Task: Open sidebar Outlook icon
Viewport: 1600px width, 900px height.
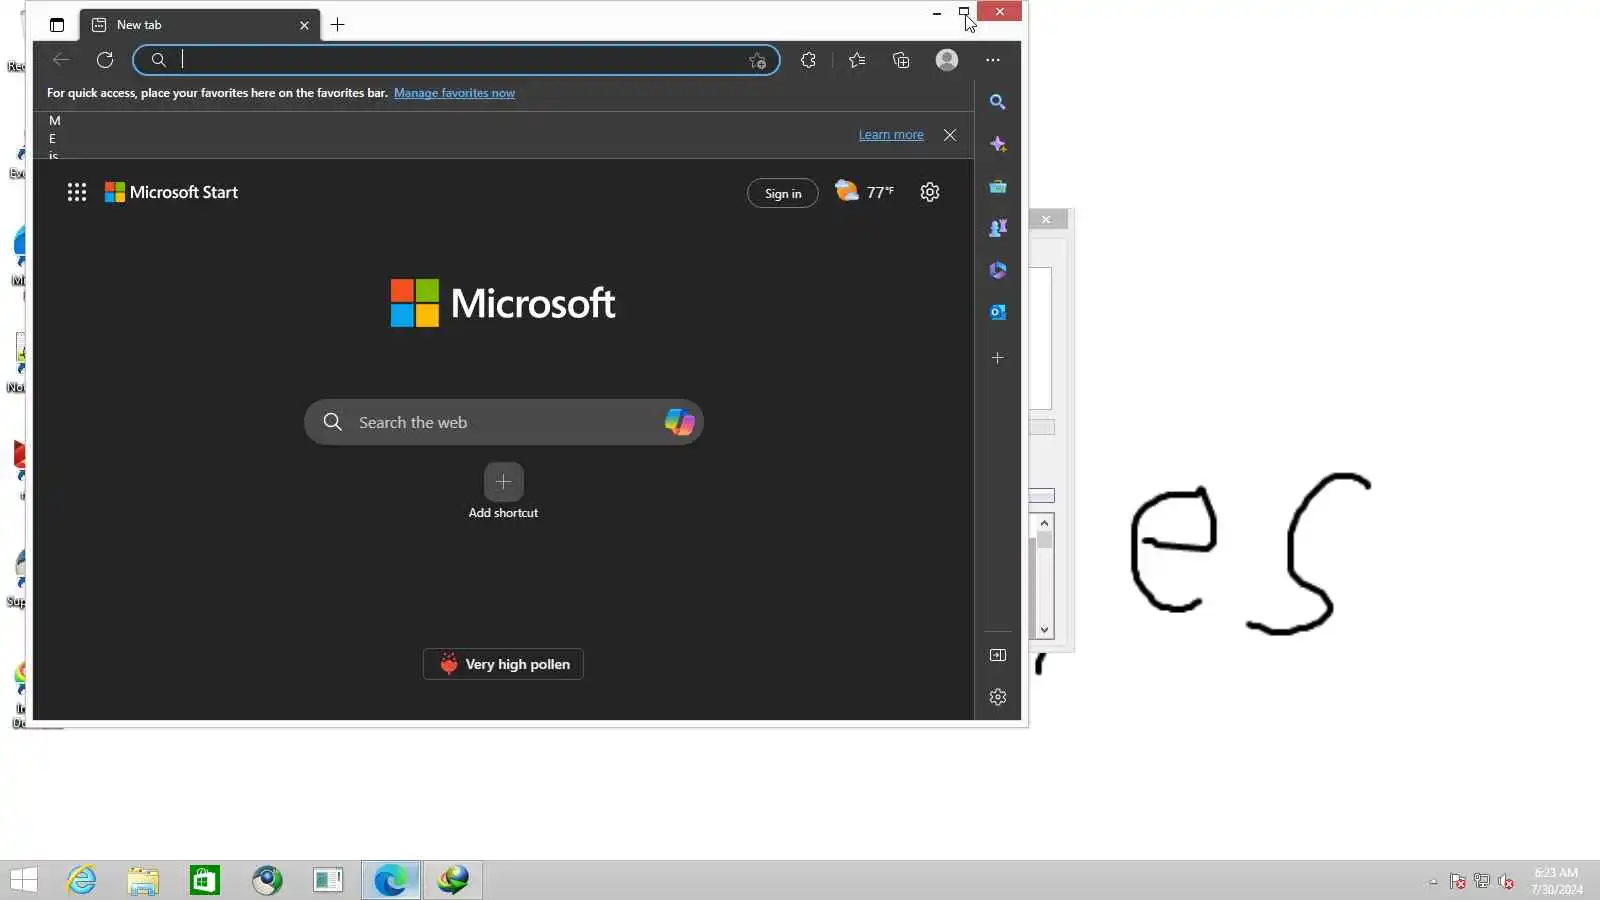Action: pyautogui.click(x=998, y=312)
